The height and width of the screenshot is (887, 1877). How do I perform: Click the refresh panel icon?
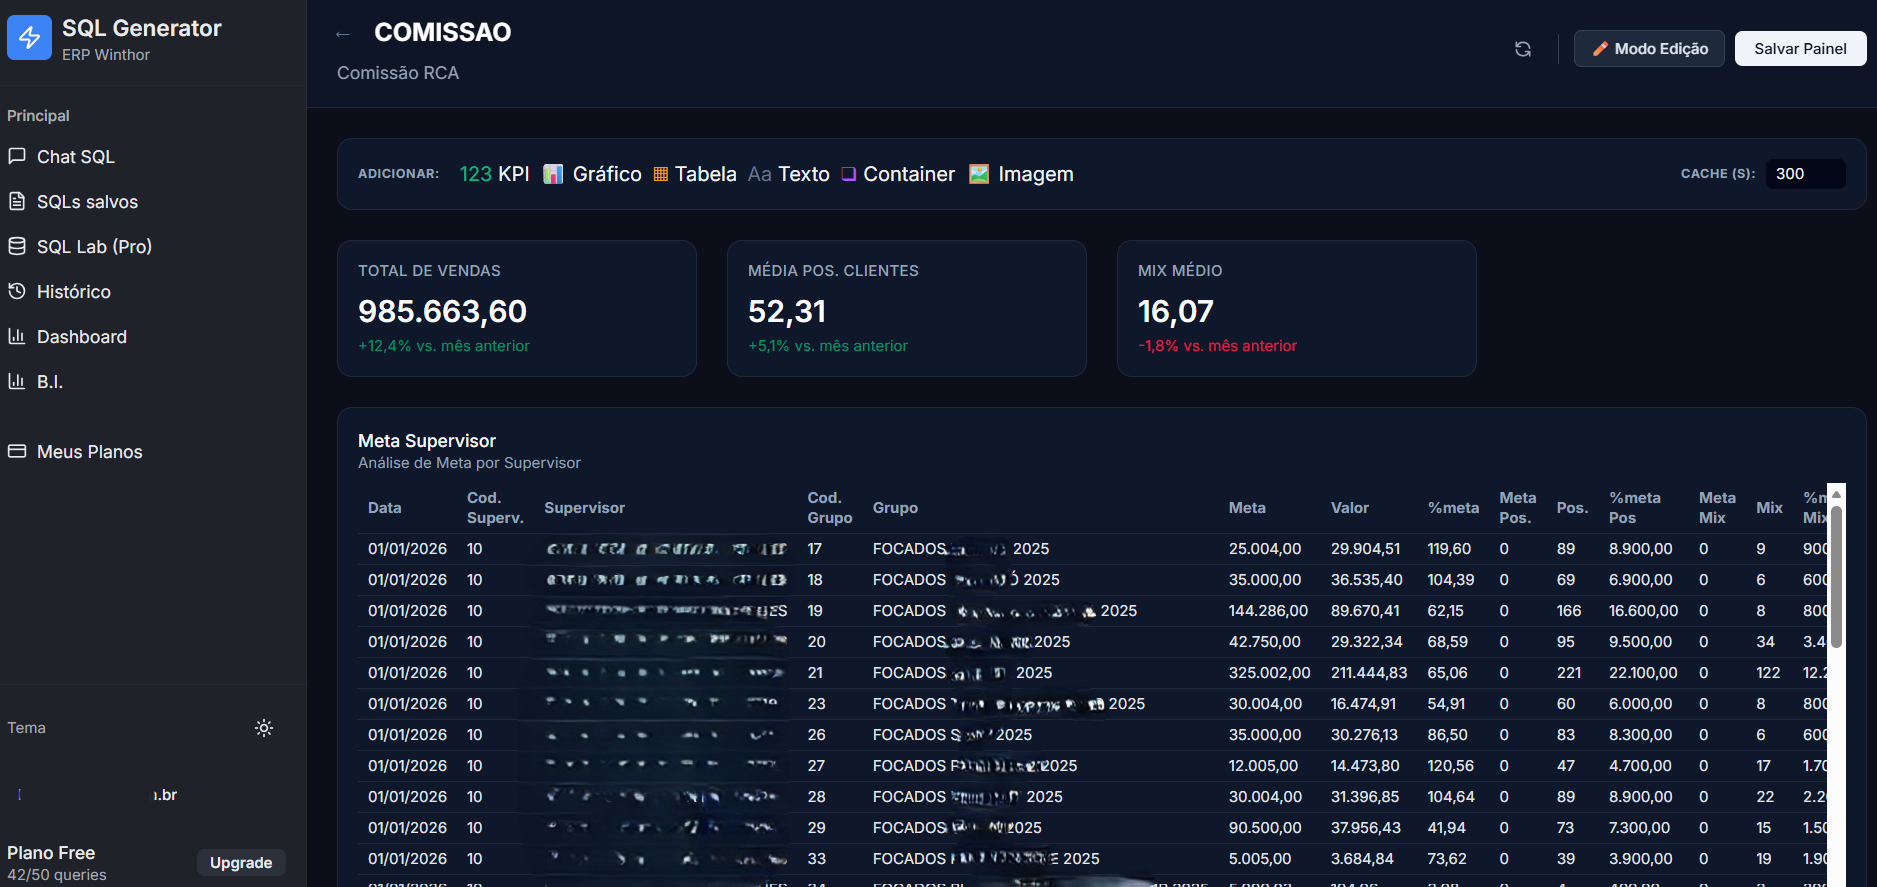point(1523,49)
